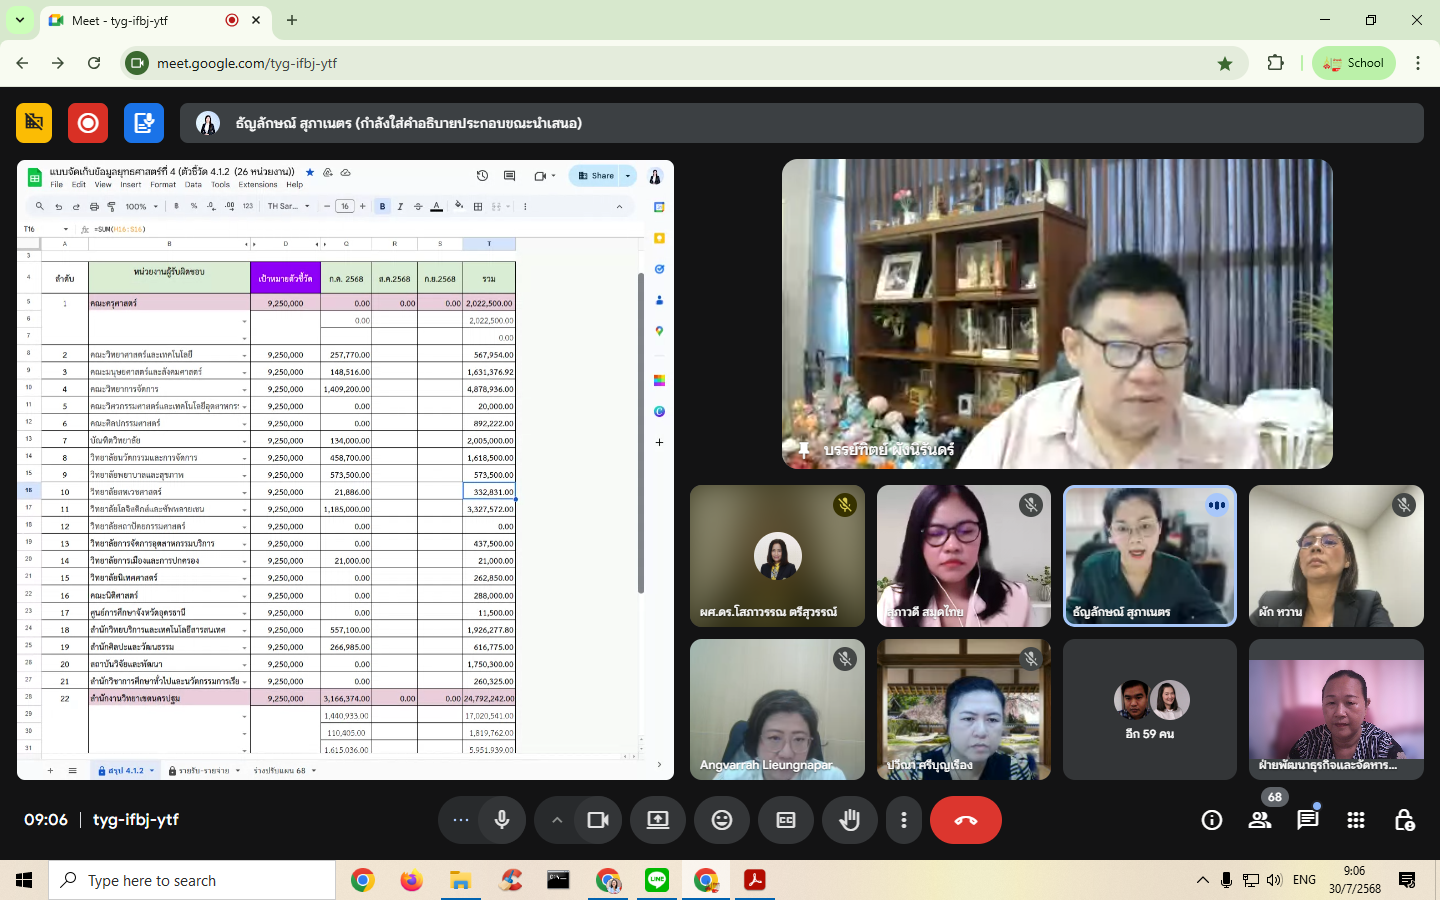The width and height of the screenshot is (1440, 900).
Task: Click the present screen button
Action: [x=658, y=820]
